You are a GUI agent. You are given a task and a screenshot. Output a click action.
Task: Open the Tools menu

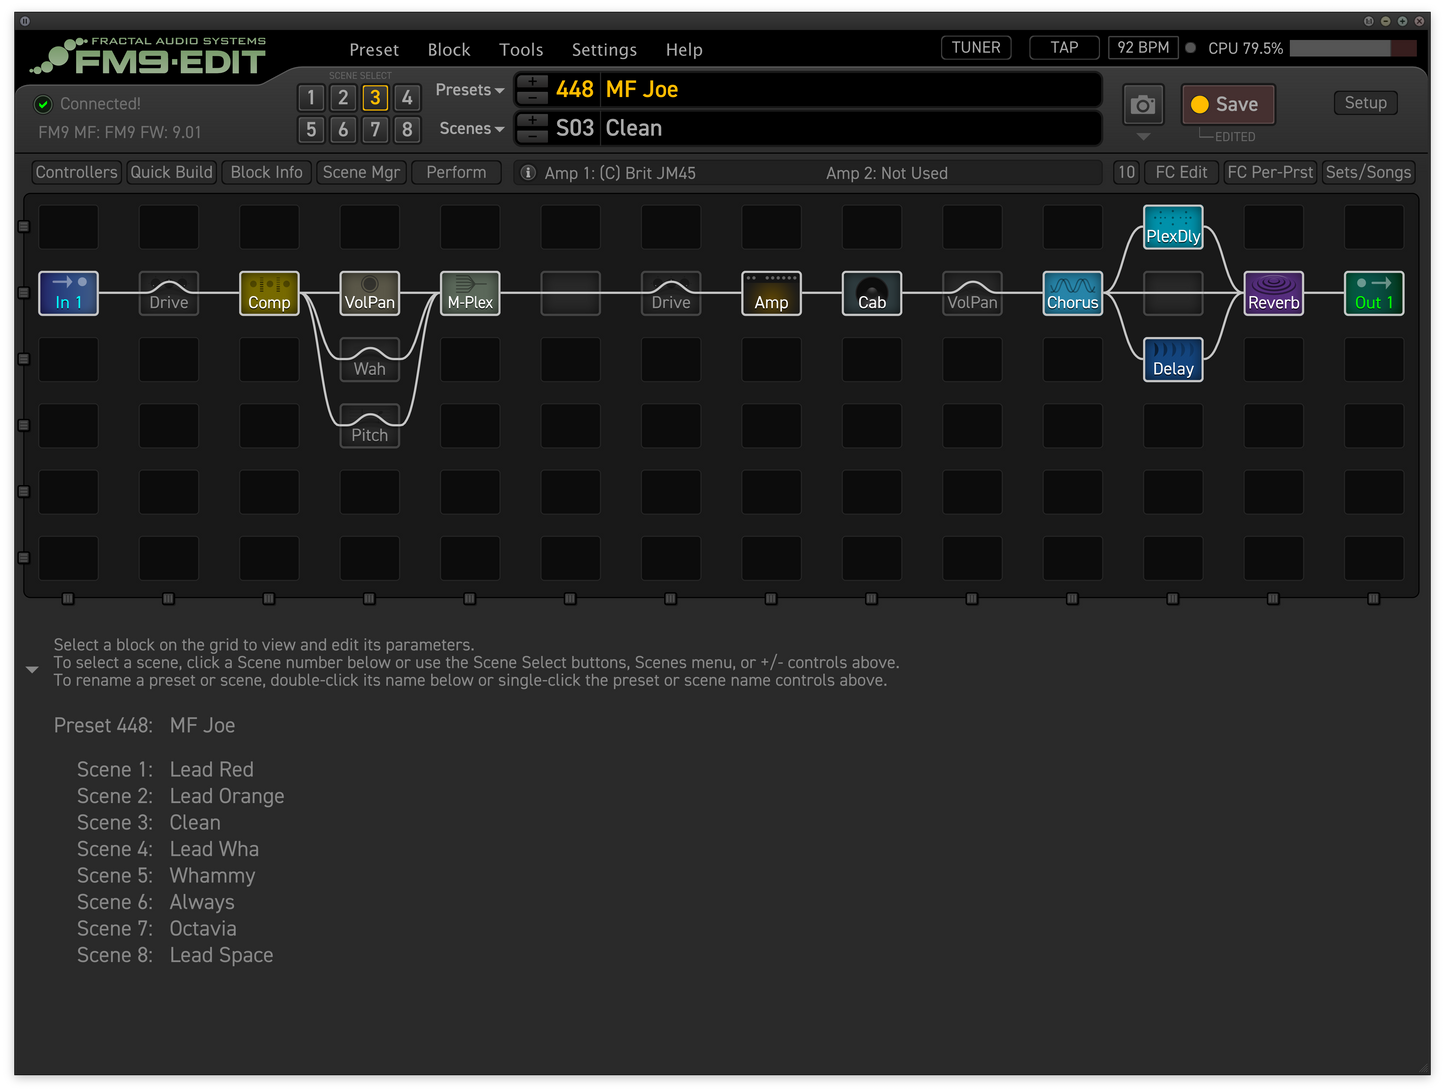[521, 50]
